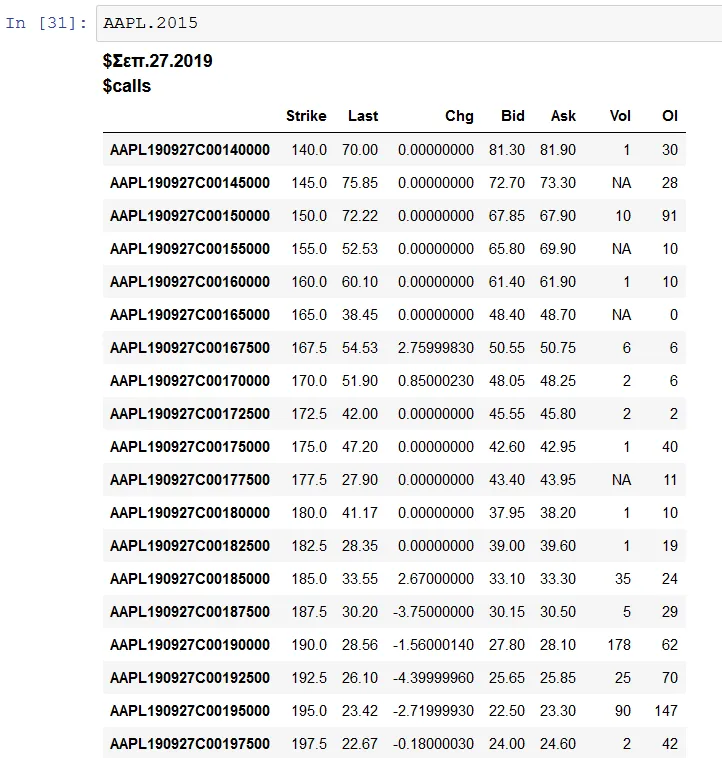Screen dimensions: 722x758
Task: Select row label AAPL190927C00192500
Action: (190, 678)
